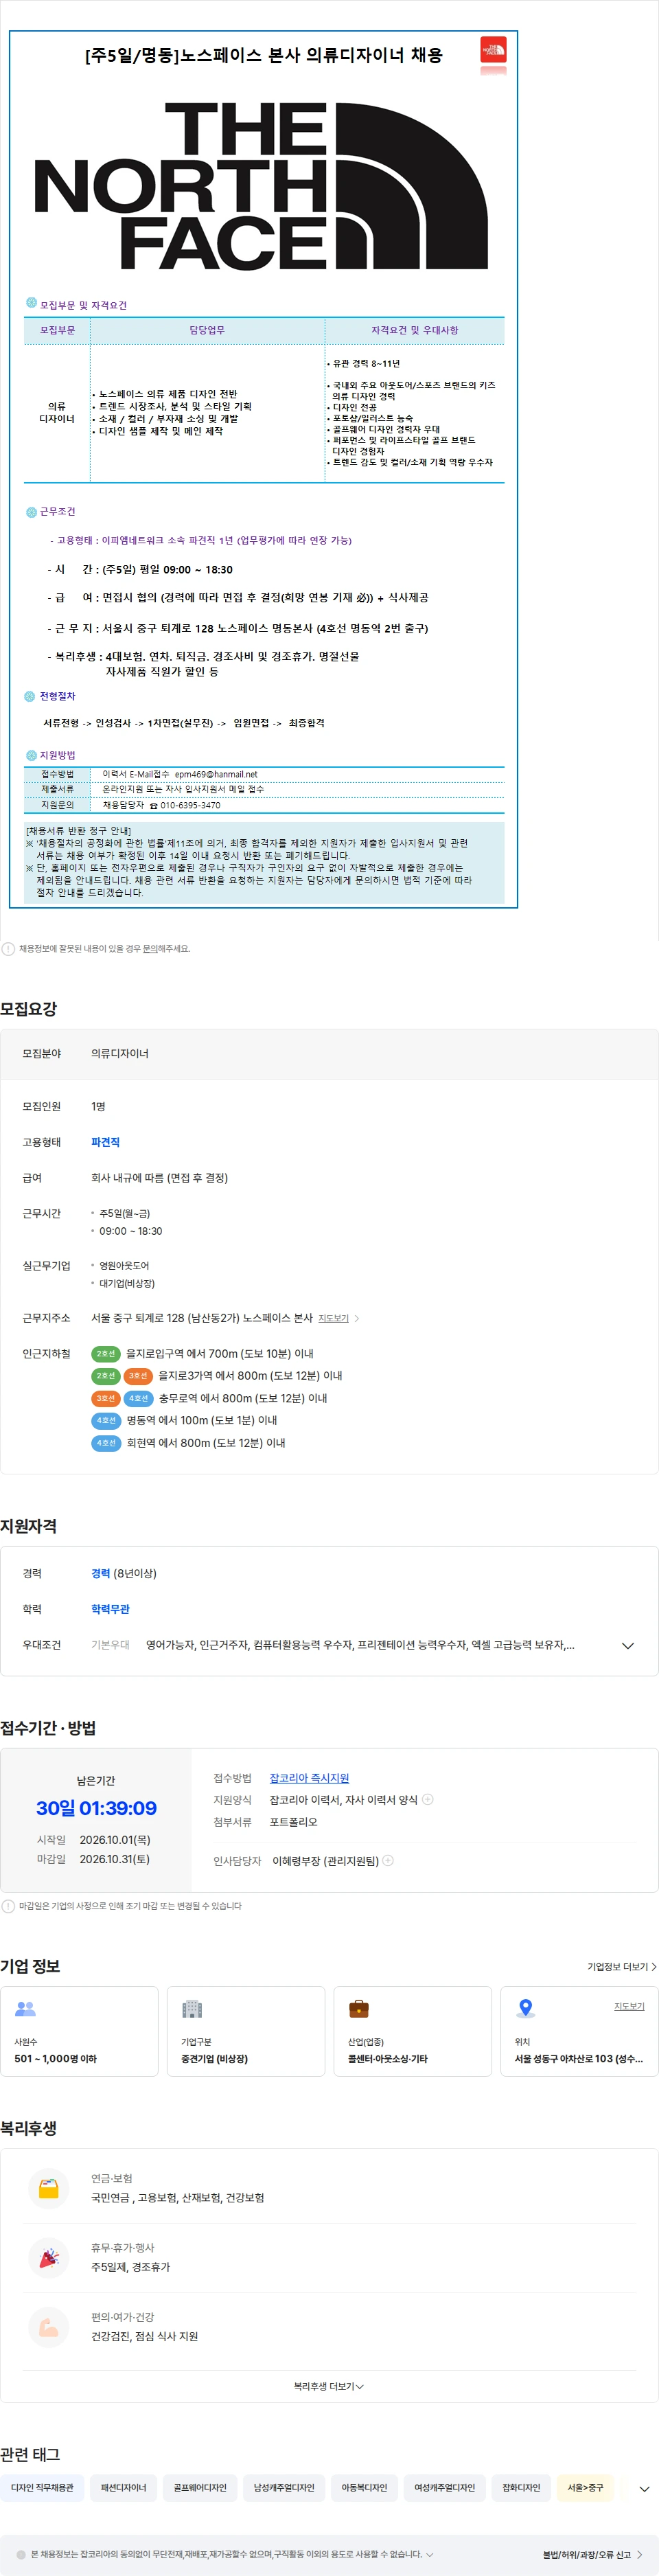
Task: Expand the plus icon next to 자사 이력서 양식
Action: click(428, 1800)
